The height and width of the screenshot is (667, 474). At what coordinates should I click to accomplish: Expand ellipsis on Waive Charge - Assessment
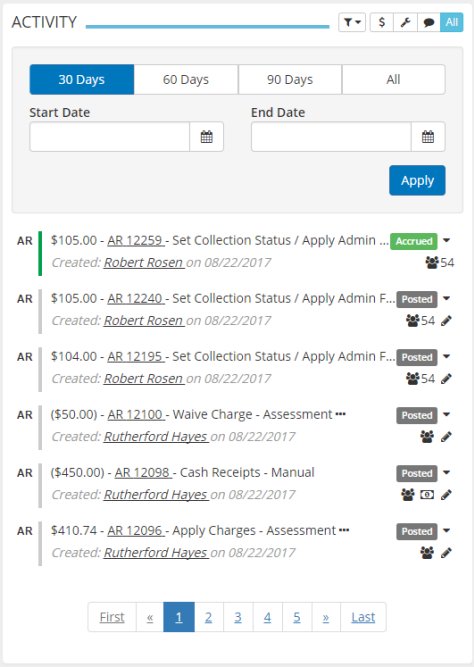point(340,415)
